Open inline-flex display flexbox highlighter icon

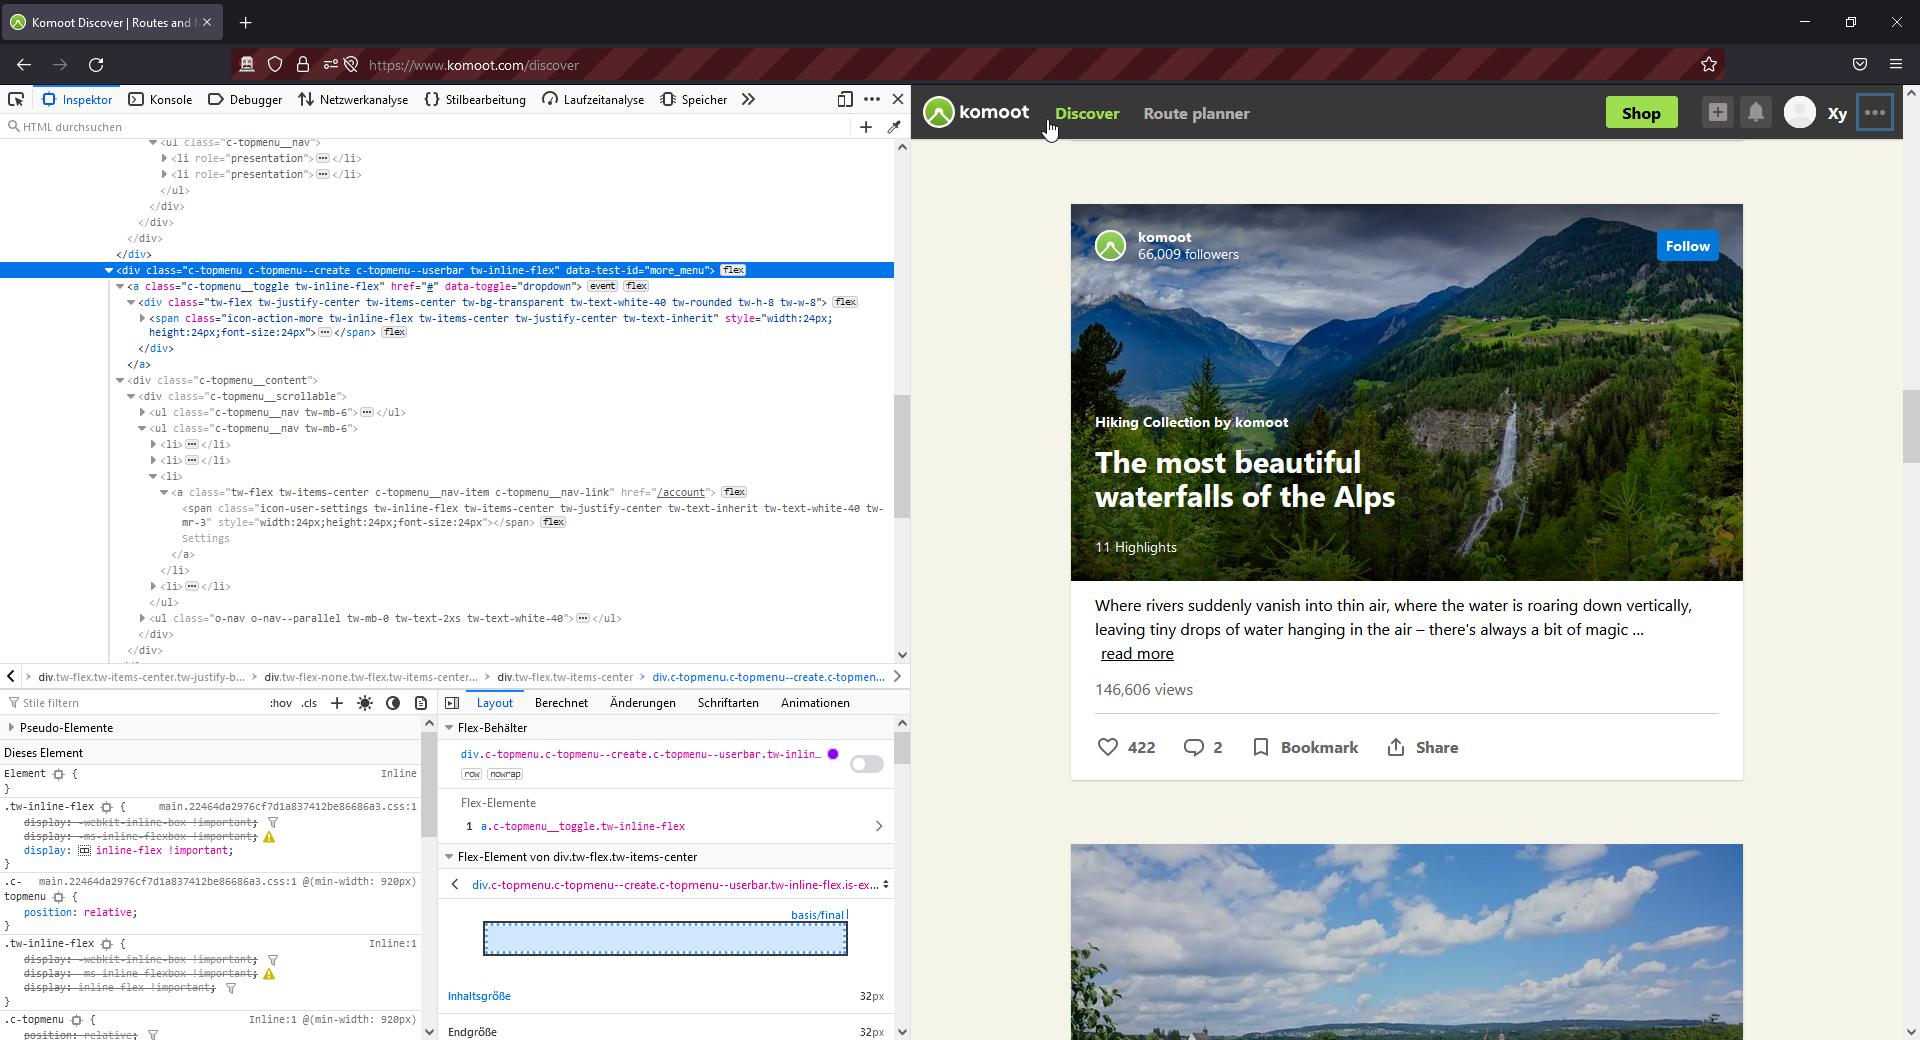click(x=85, y=851)
